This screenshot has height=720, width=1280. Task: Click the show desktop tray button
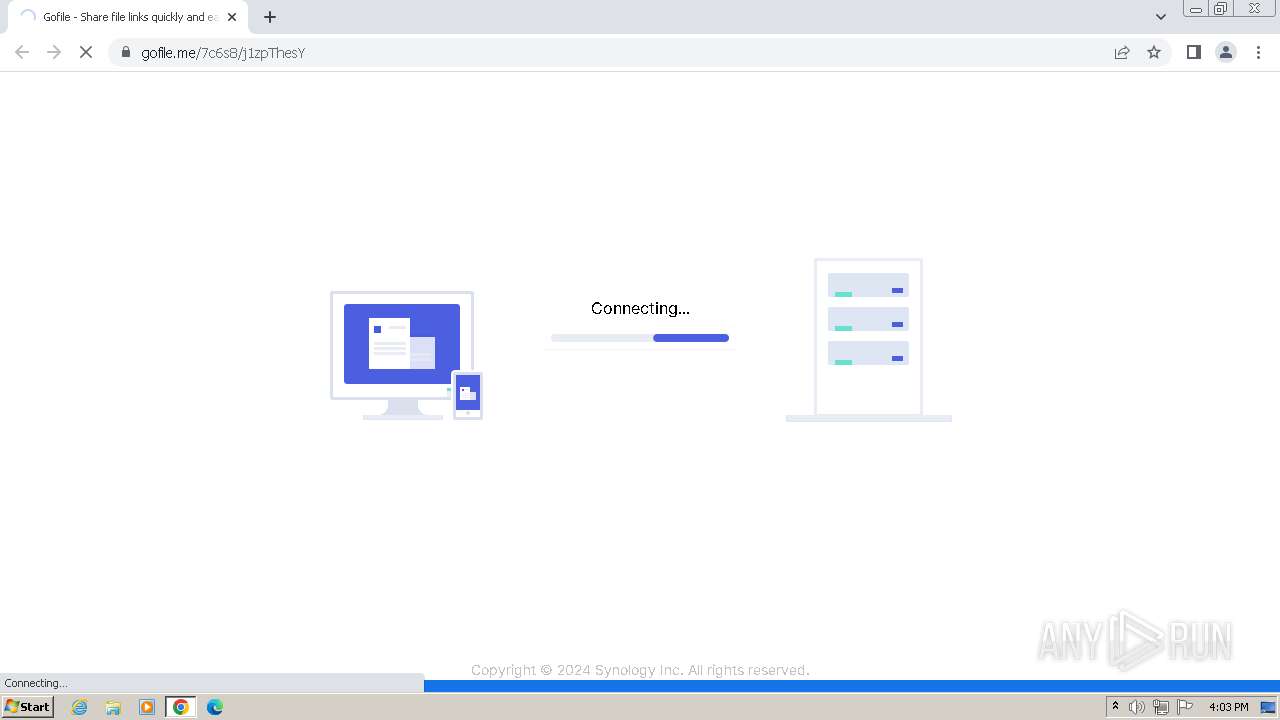1268,707
